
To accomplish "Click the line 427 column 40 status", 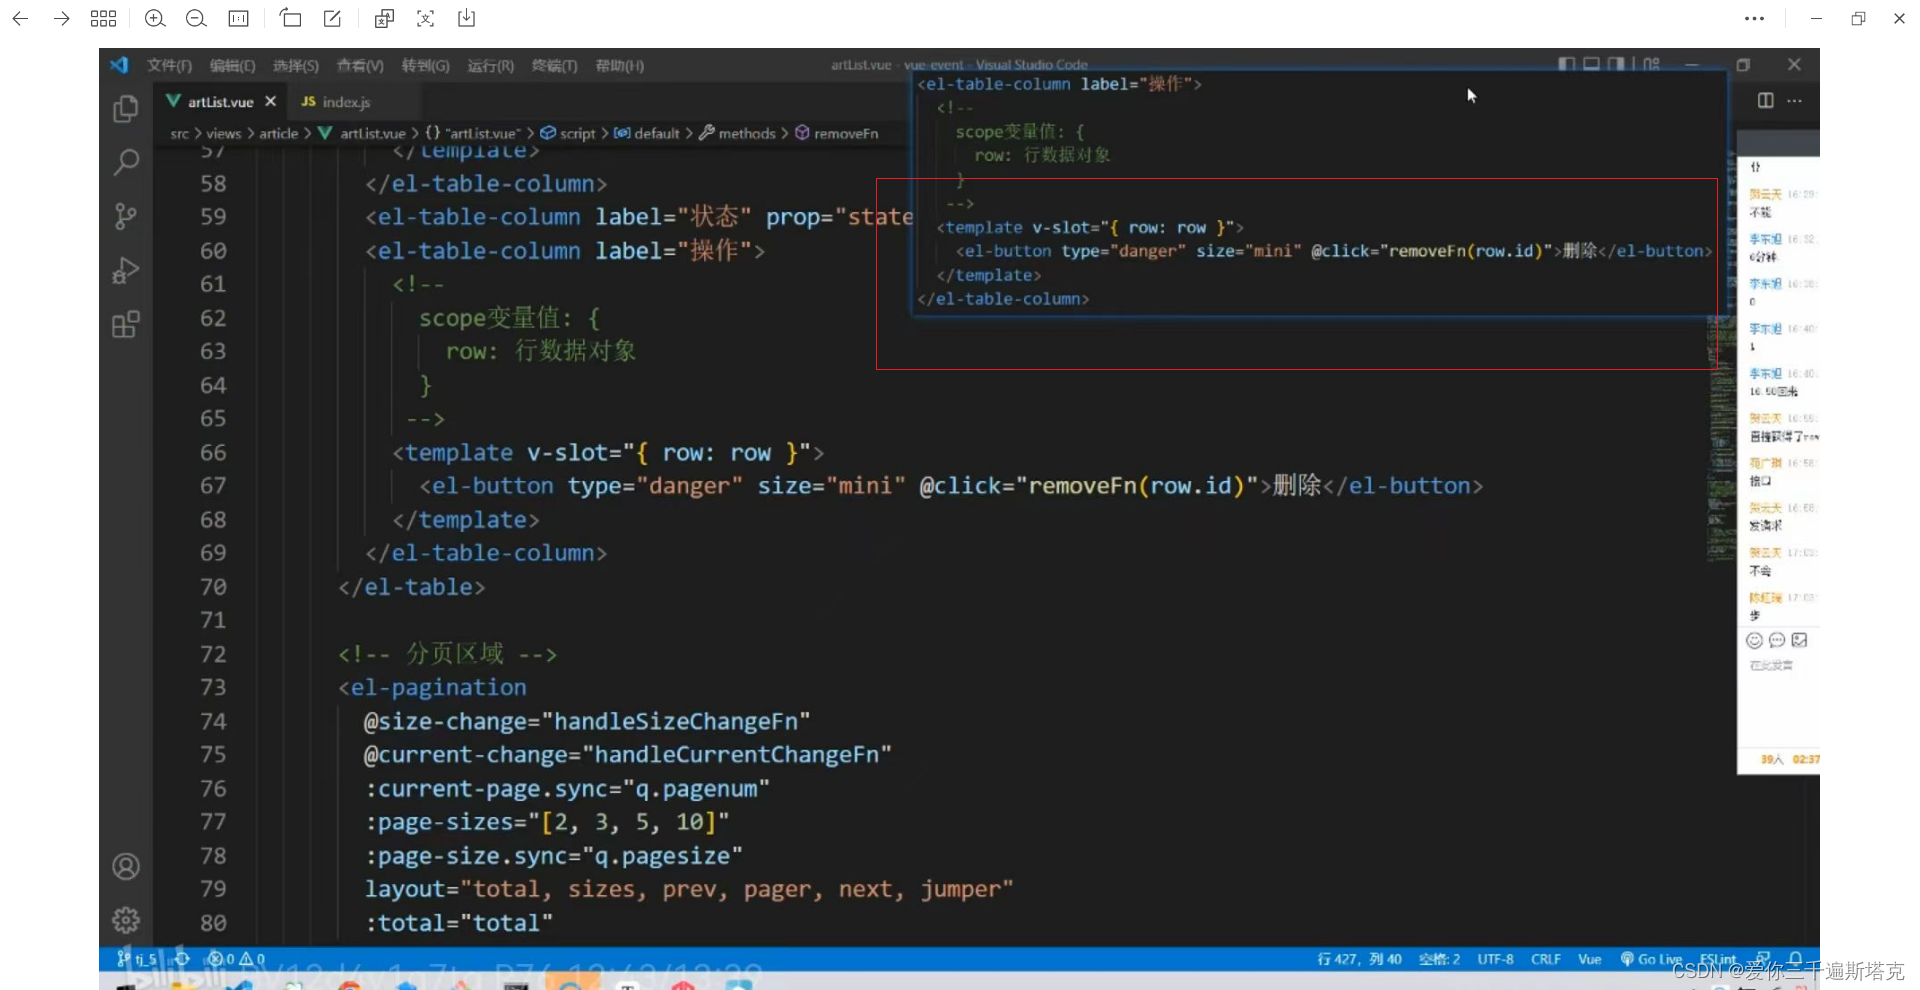I will tap(1359, 958).
